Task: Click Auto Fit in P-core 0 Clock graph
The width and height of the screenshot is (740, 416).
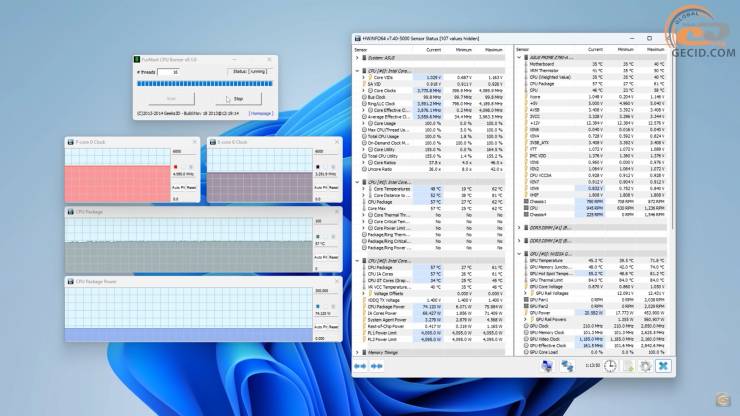Action: pos(178,187)
